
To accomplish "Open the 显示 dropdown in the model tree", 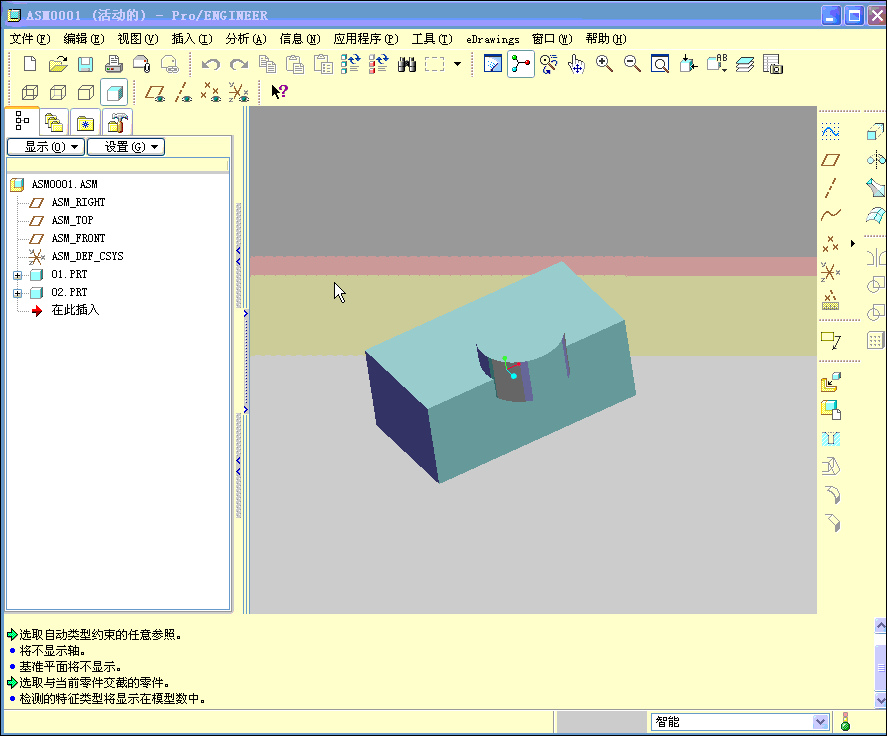I will click(46, 147).
